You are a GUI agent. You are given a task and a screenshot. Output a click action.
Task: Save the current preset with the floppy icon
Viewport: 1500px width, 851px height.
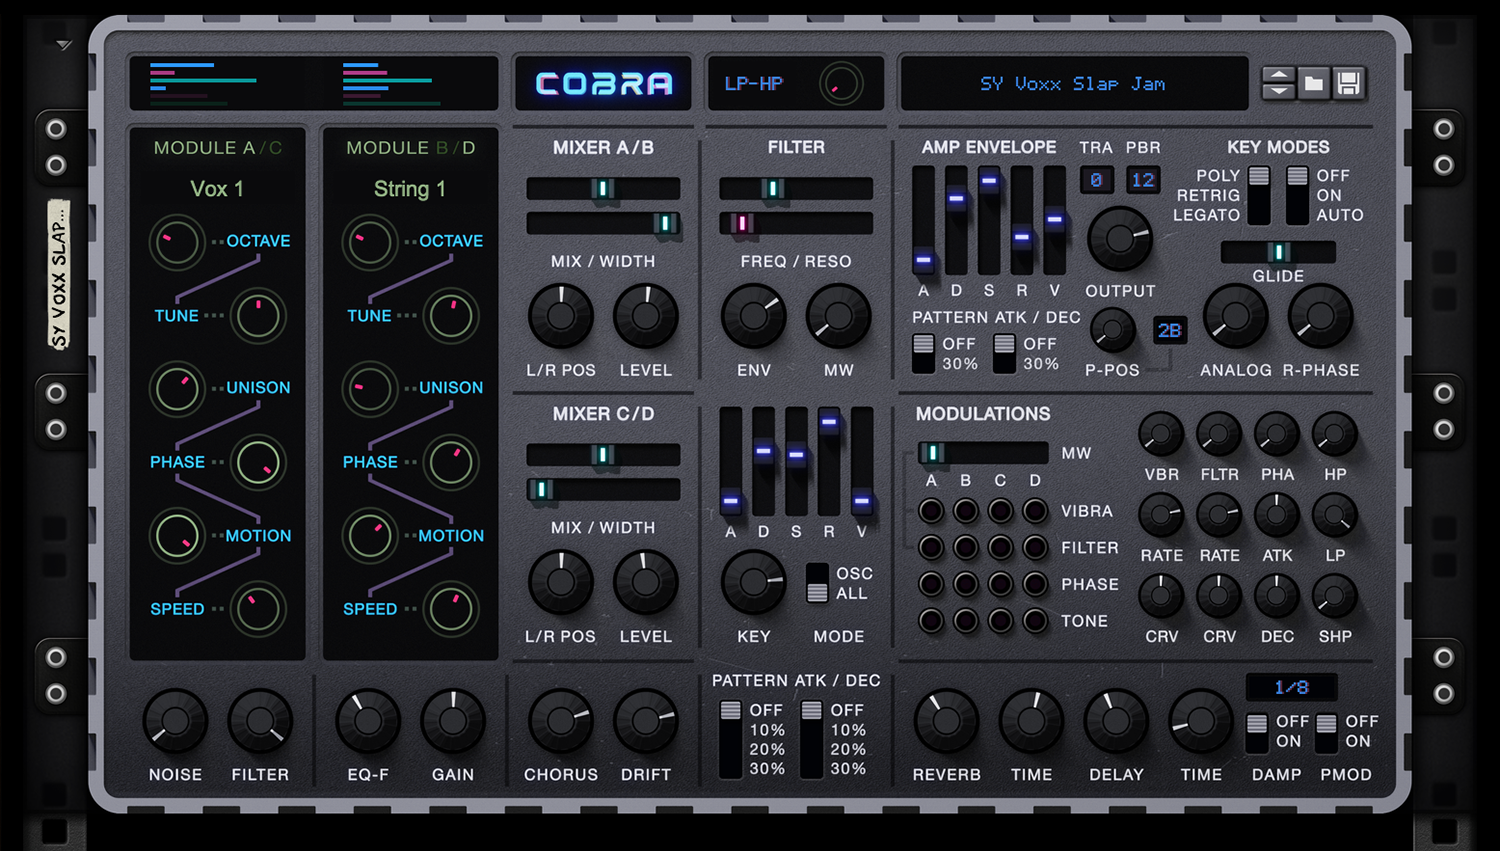(x=1348, y=84)
